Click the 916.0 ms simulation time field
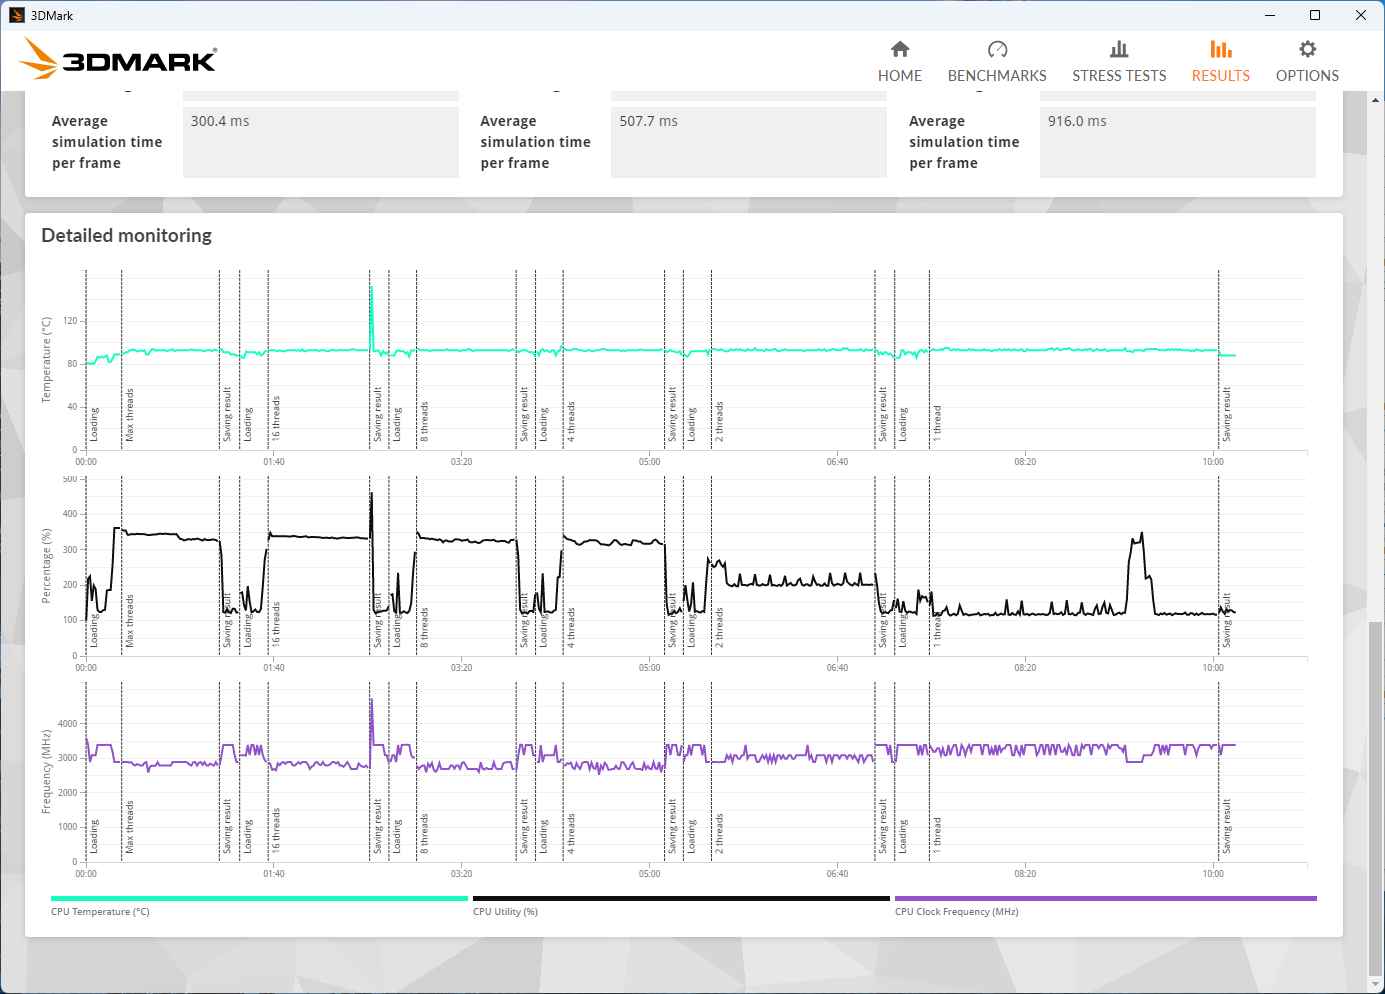This screenshot has height=994, width=1385. point(1177,141)
